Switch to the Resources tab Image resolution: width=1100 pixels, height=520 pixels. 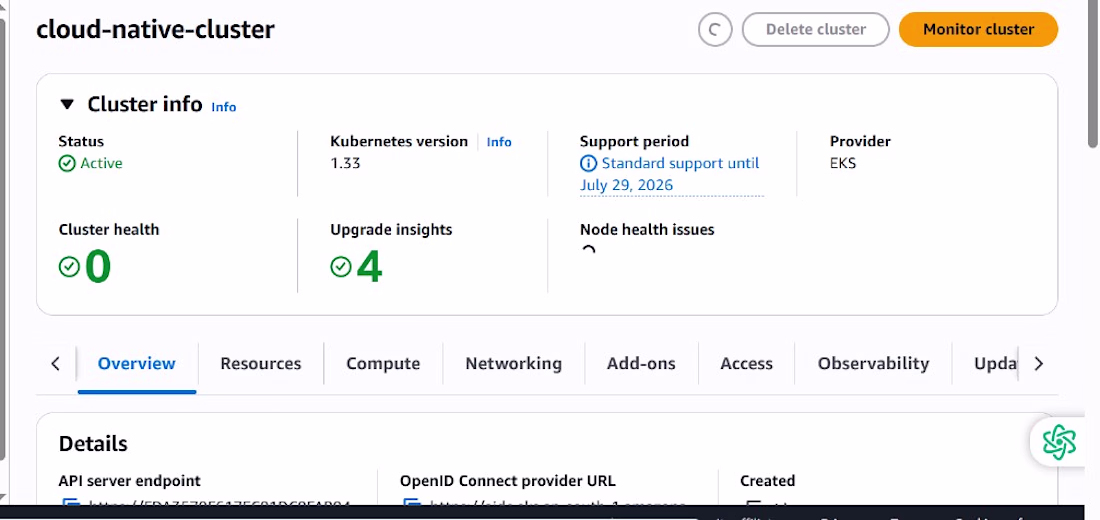pos(260,364)
